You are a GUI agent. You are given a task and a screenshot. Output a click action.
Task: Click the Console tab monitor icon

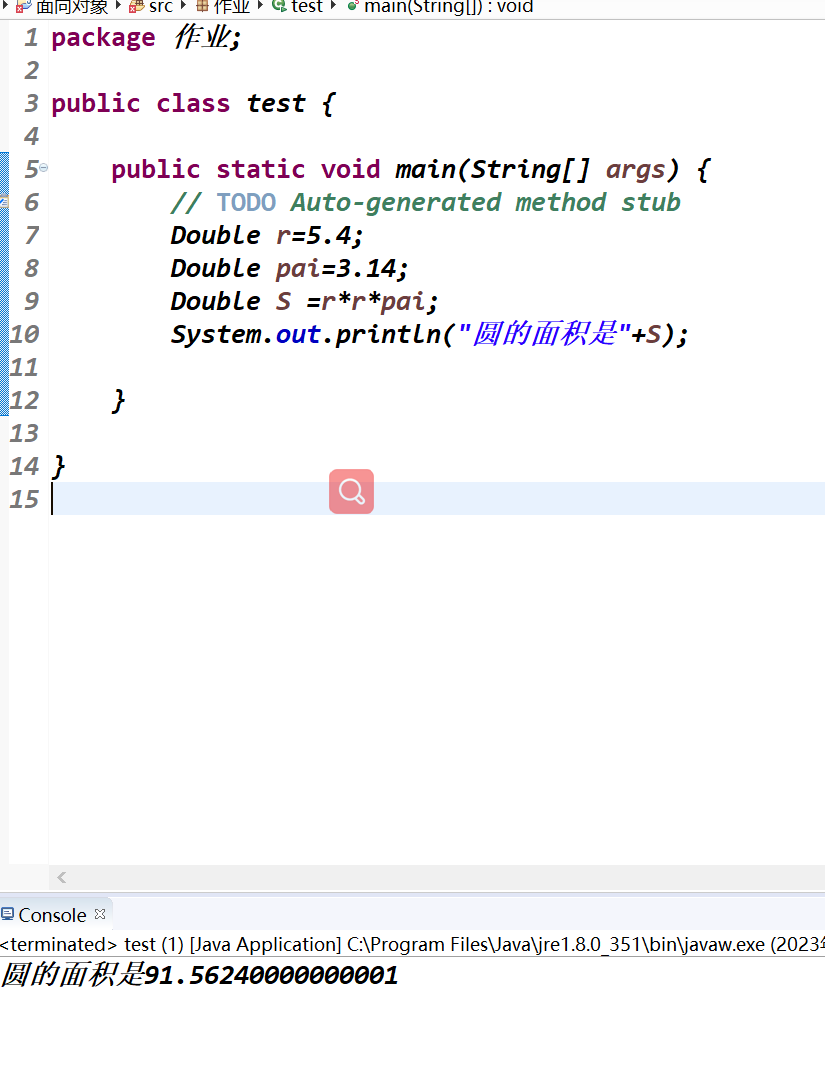8,914
